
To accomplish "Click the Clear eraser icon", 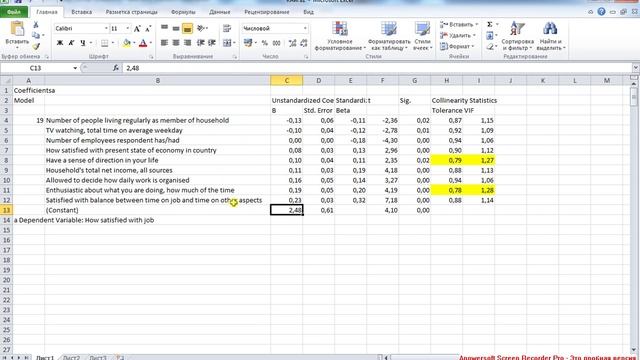I will coord(489,47).
